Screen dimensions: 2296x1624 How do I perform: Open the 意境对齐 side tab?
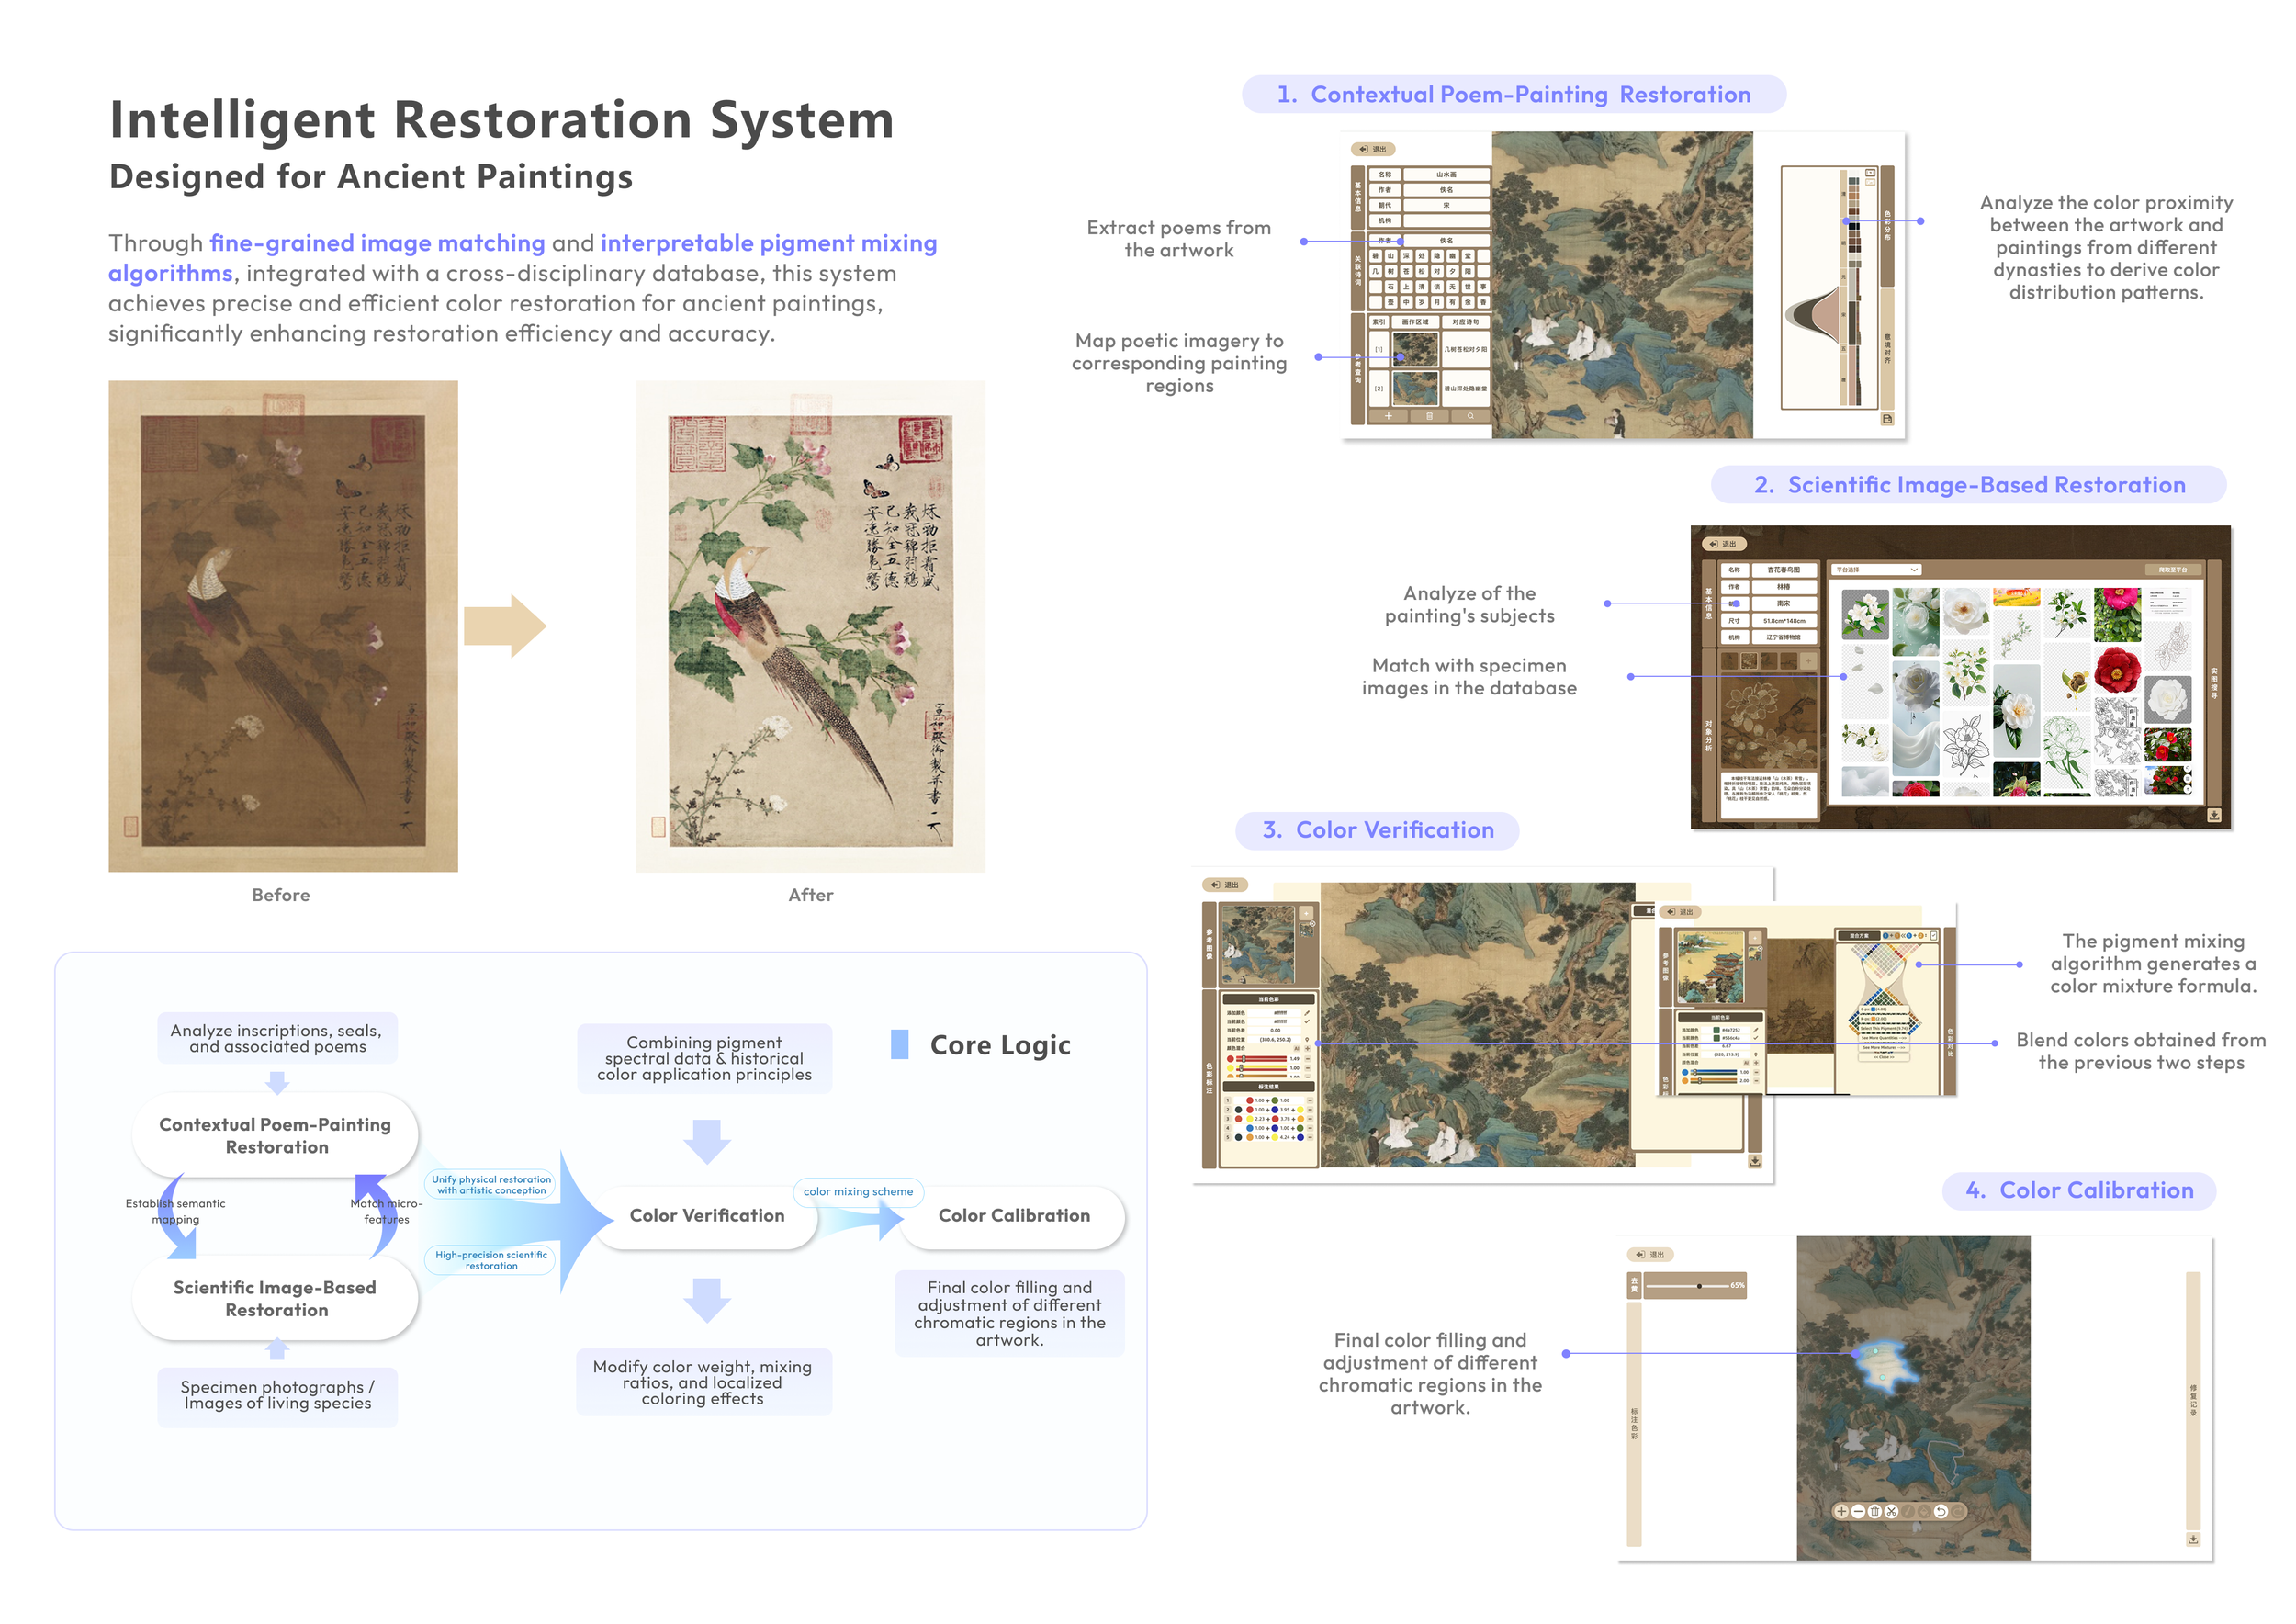pyautogui.click(x=1887, y=347)
